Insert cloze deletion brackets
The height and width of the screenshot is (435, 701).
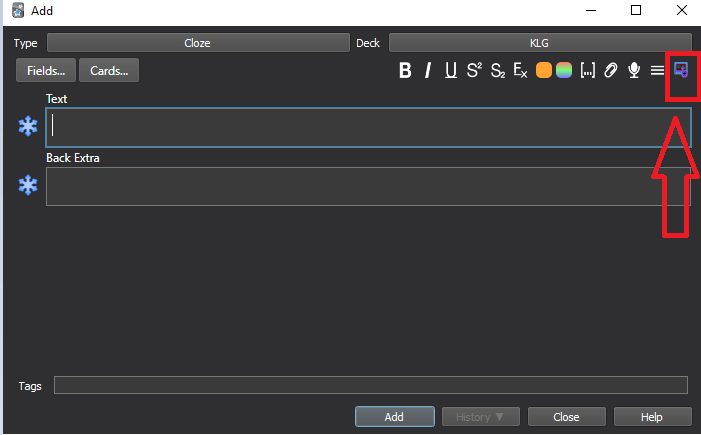click(x=588, y=70)
